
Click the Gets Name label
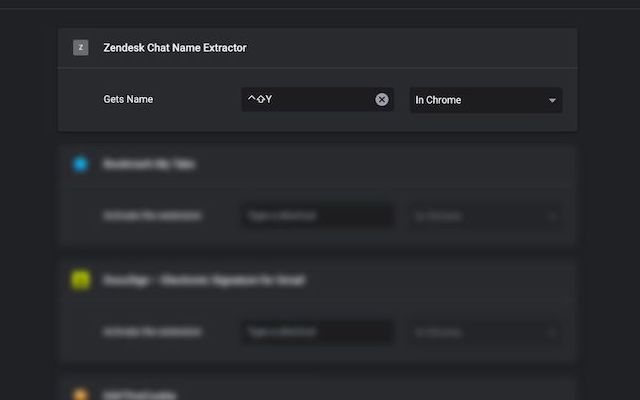point(128,100)
